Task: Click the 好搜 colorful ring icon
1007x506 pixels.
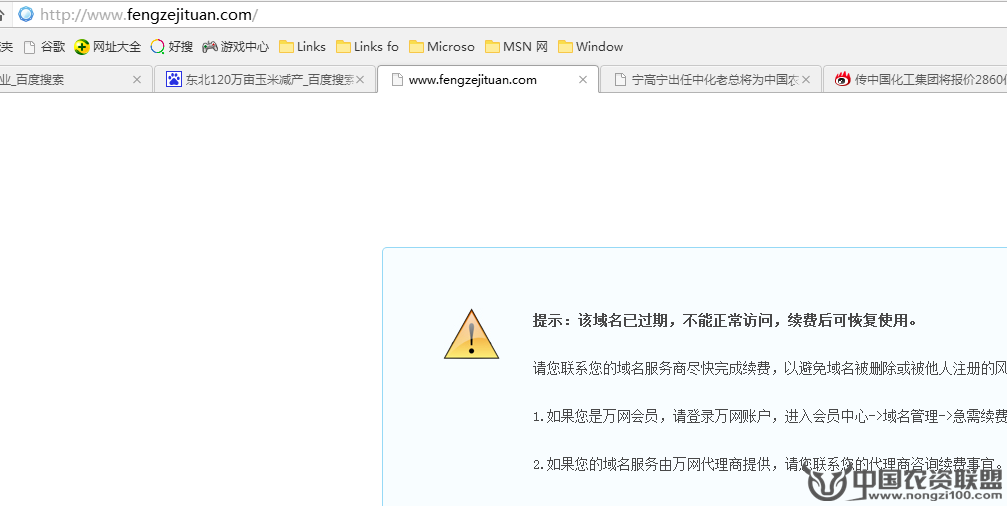Action: 157,47
